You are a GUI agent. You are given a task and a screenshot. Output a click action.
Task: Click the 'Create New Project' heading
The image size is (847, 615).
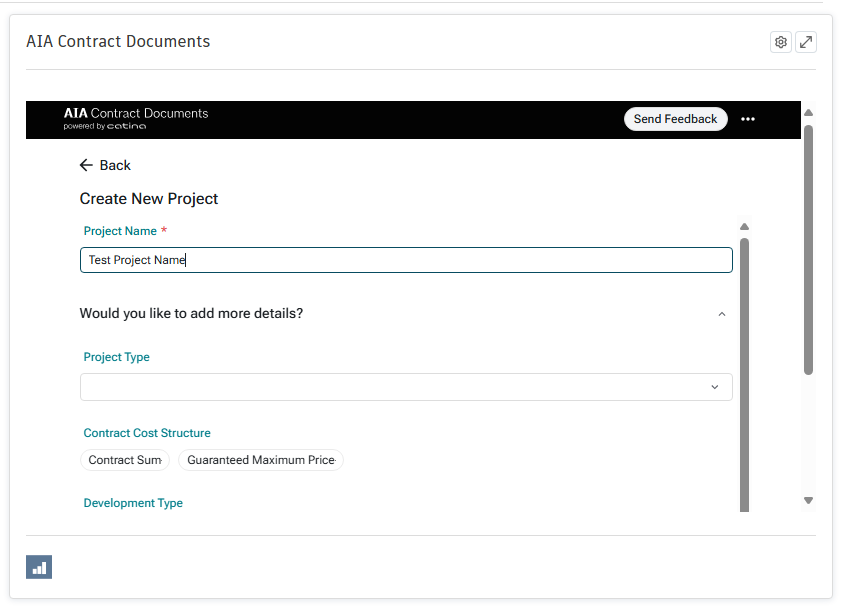click(149, 199)
